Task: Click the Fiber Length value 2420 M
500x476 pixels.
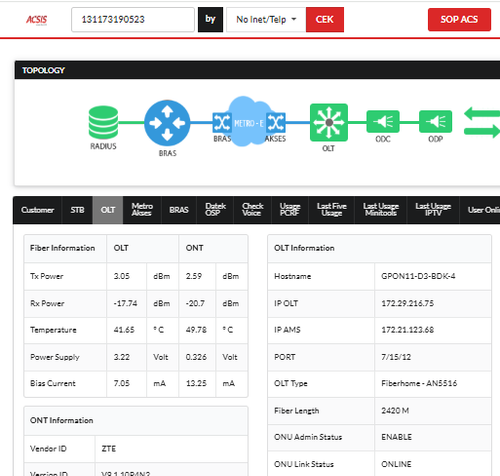Action: (x=395, y=411)
